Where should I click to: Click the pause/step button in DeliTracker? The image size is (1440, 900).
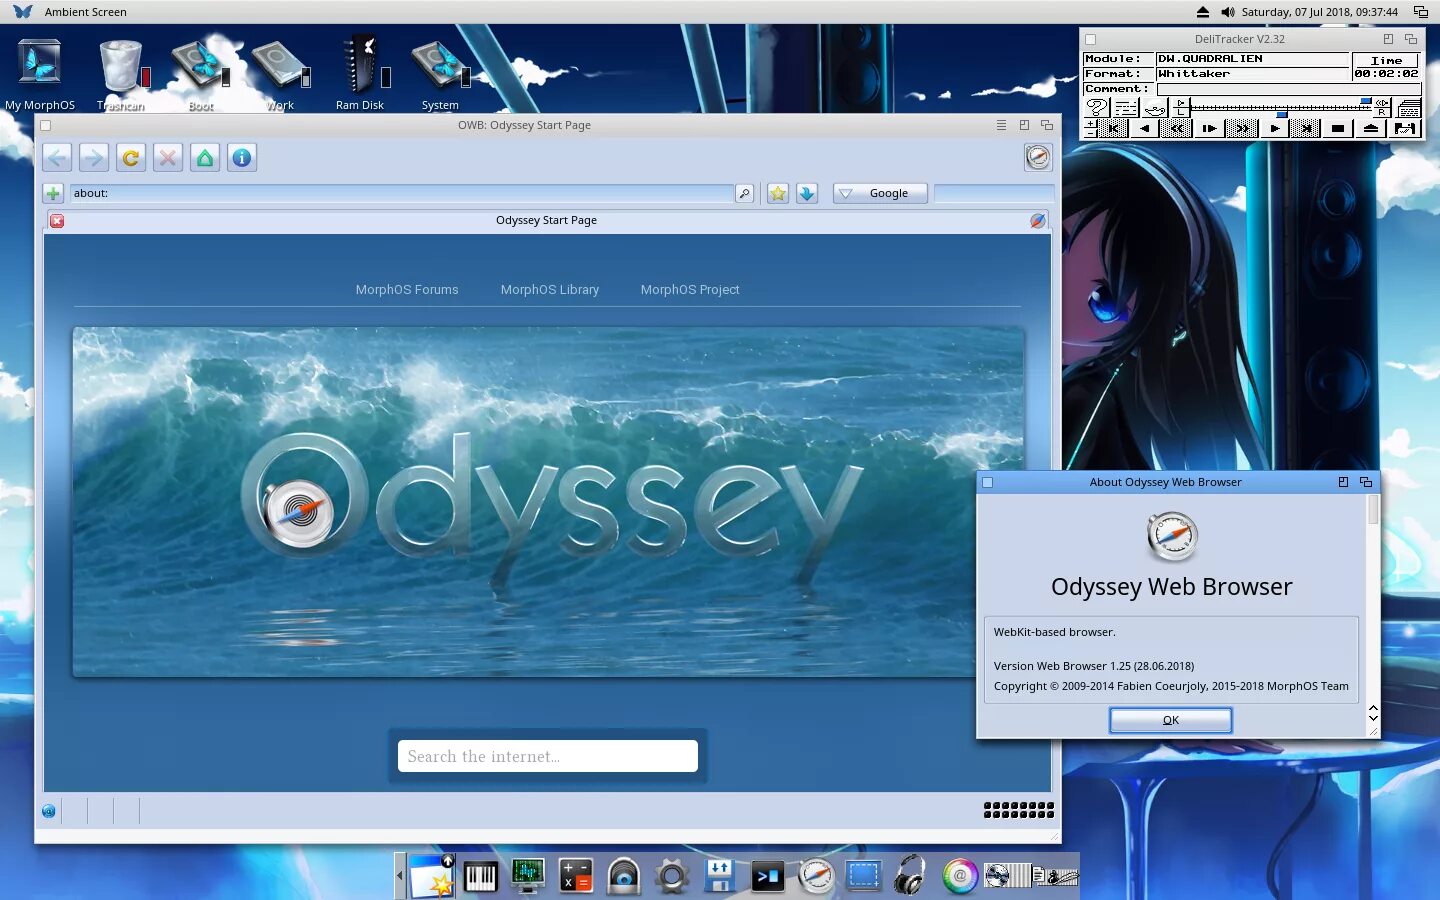(1209, 128)
